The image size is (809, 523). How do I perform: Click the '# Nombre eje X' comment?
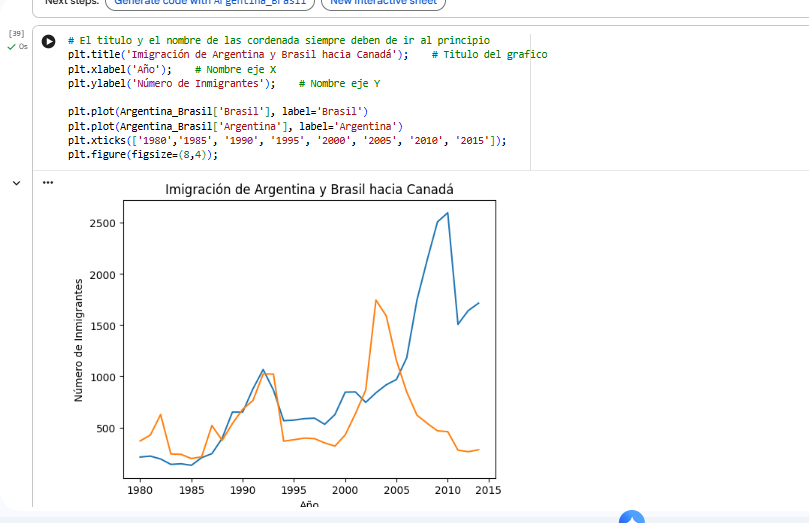point(235,69)
